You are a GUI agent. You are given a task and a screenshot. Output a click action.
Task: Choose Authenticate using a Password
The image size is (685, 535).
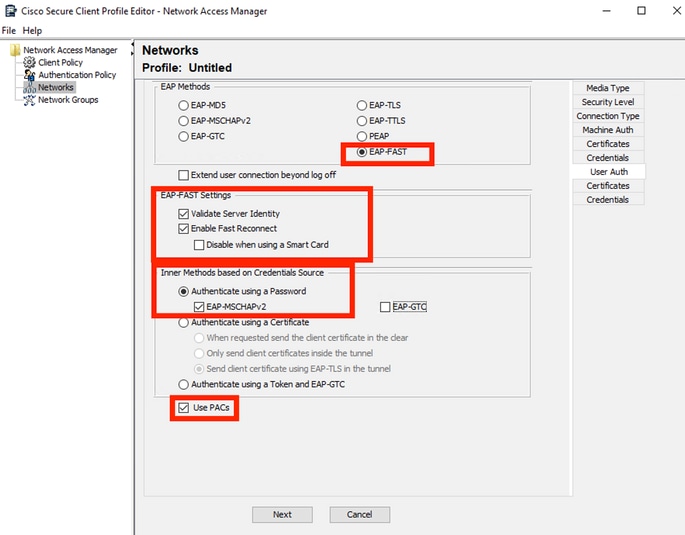pyautogui.click(x=183, y=291)
